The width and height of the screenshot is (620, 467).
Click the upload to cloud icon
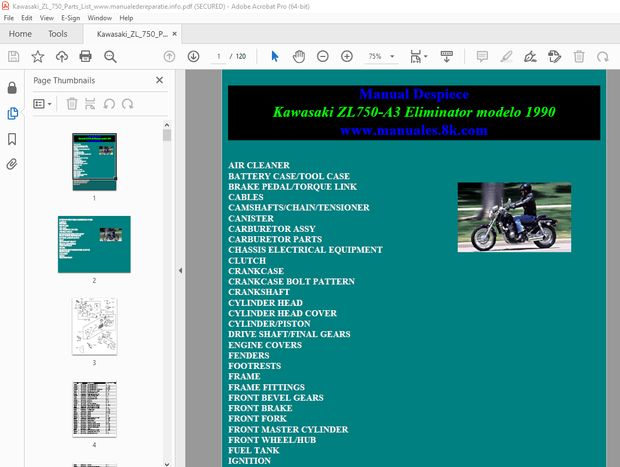point(62,57)
